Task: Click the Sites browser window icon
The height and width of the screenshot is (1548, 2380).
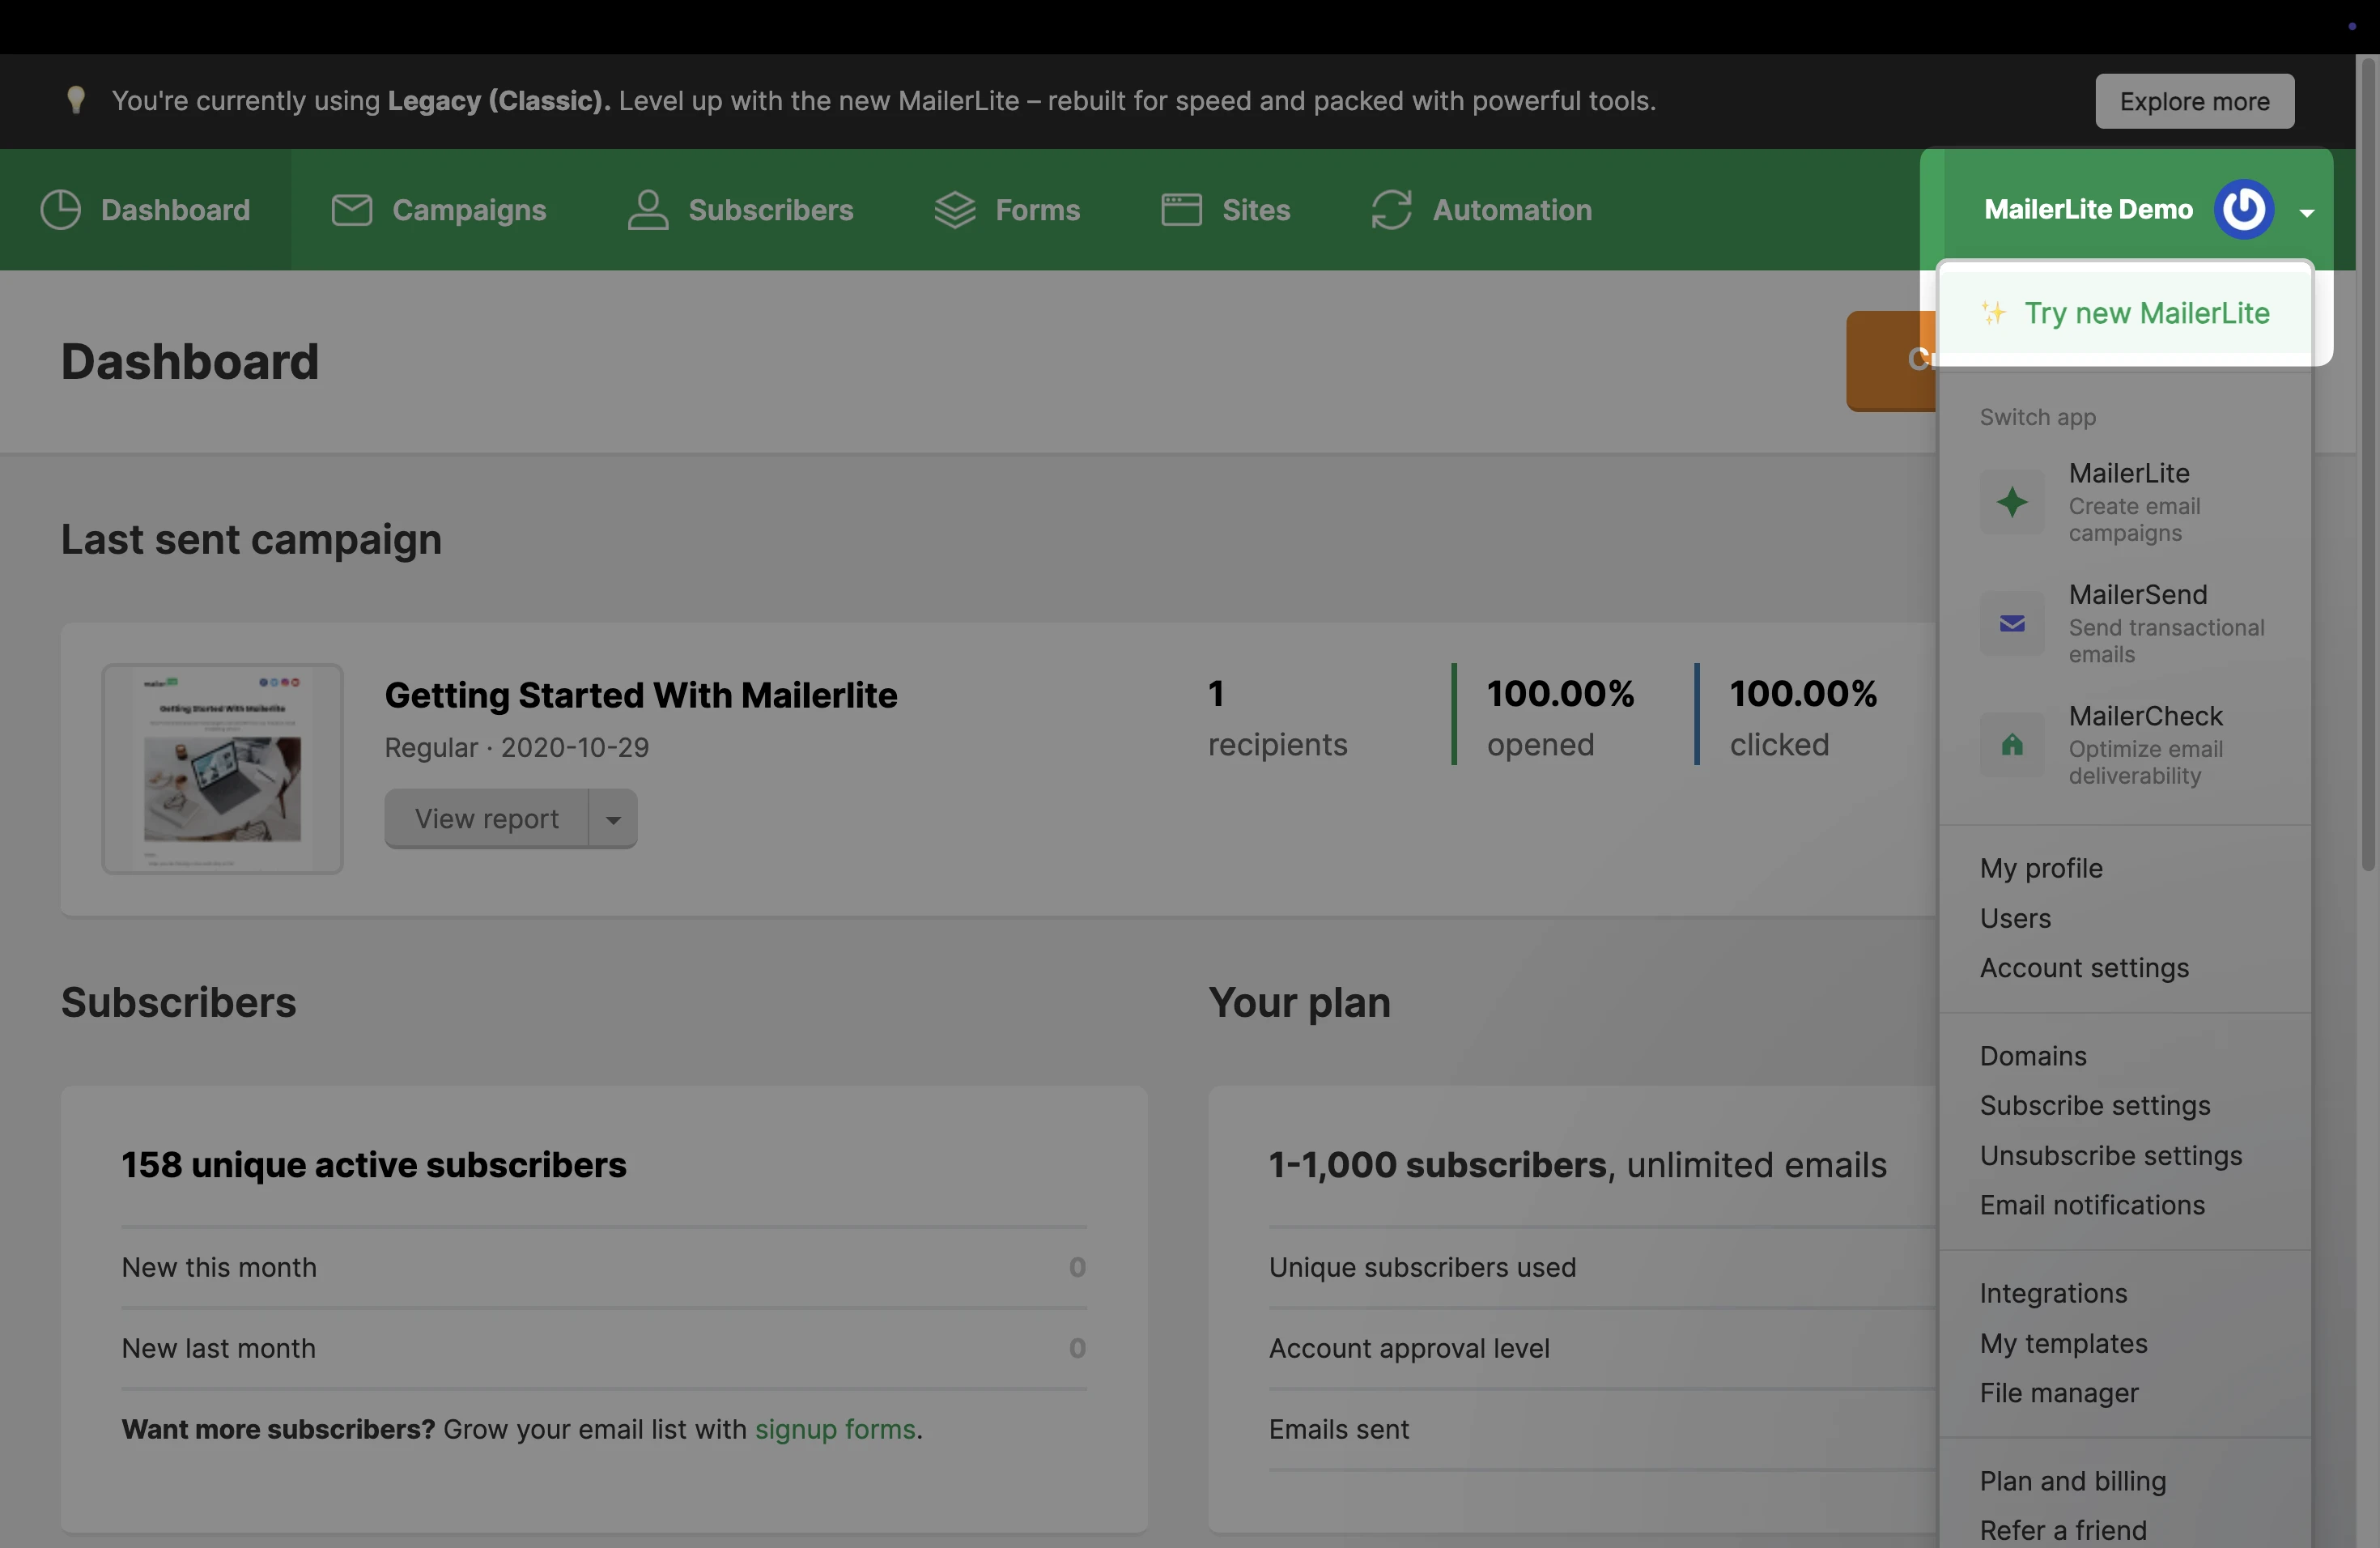Action: [x=1181, y=210]
